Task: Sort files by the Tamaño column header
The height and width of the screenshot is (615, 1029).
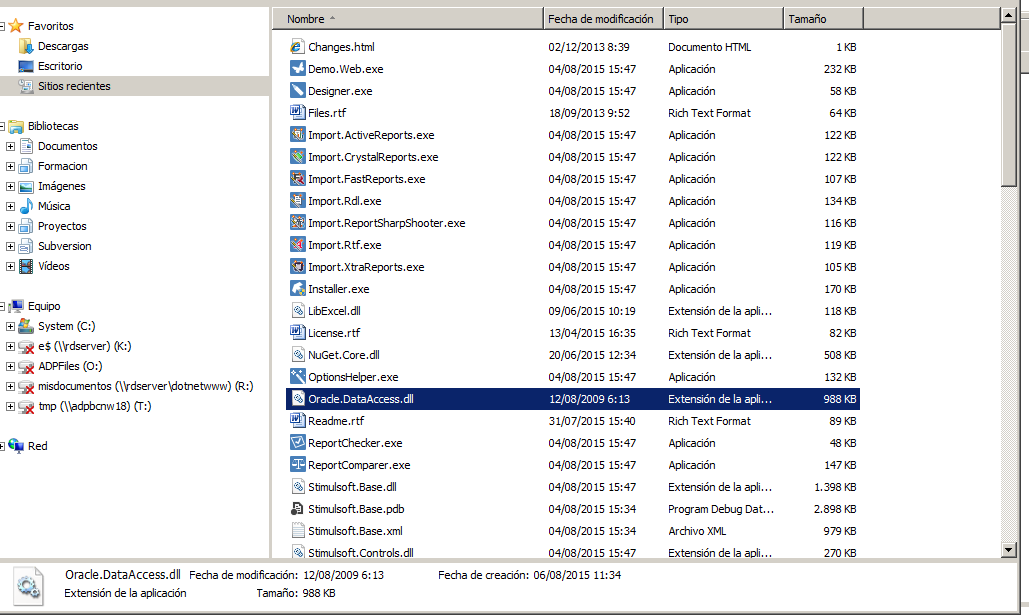Action: click(823, 19)
